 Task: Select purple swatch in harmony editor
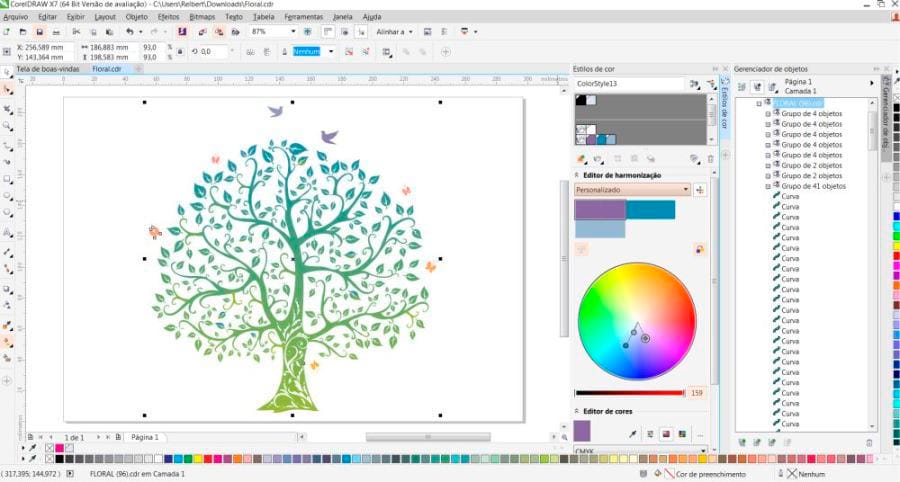(600, 210)
